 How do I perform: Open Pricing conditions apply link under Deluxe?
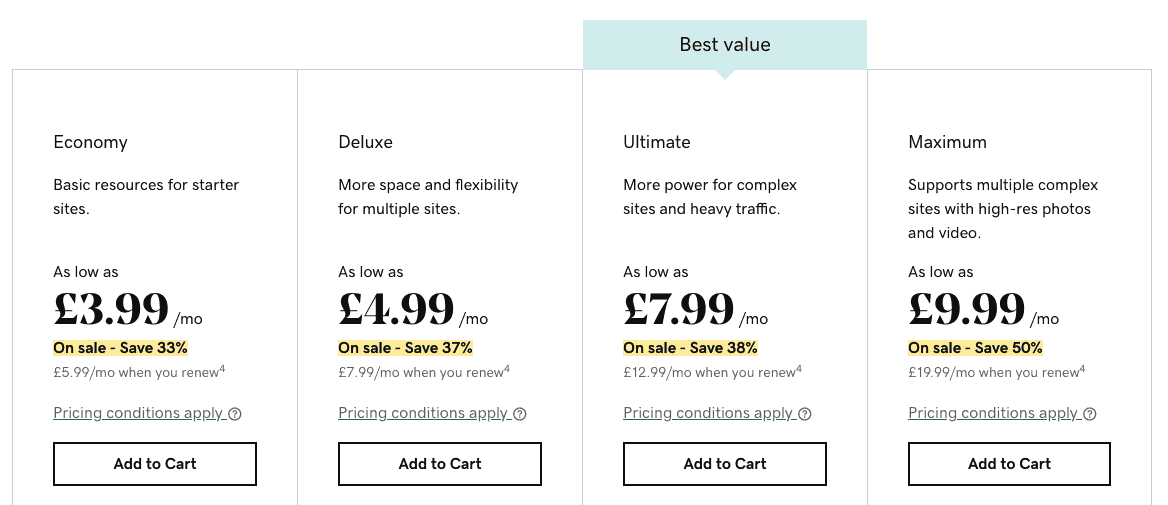[423, 413]
